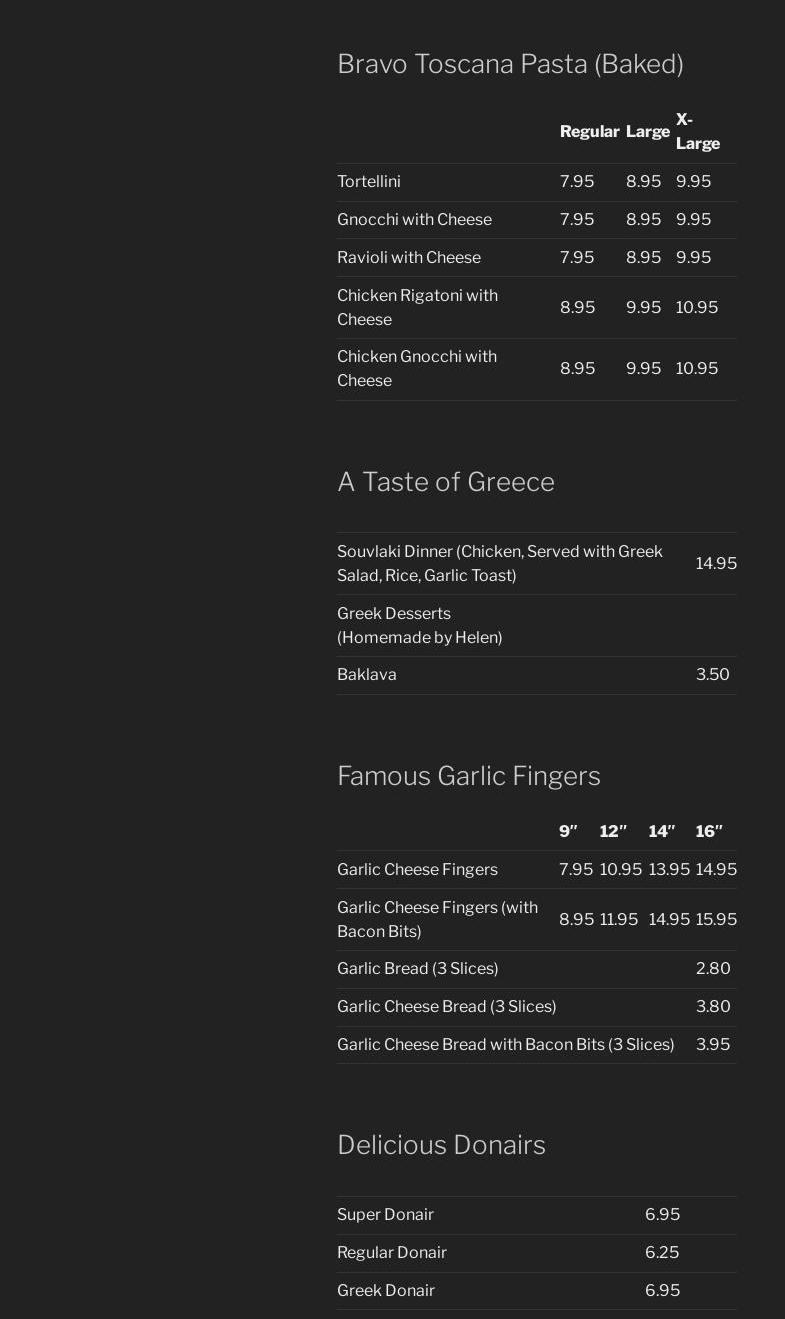Click Chicken Rigatoni with Cheese item
Screen dimensions: 785x1319
point(417,307)
